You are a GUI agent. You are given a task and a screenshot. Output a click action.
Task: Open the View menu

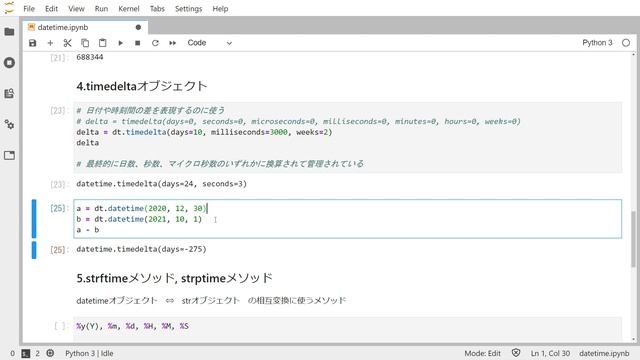tap(76, 9)
